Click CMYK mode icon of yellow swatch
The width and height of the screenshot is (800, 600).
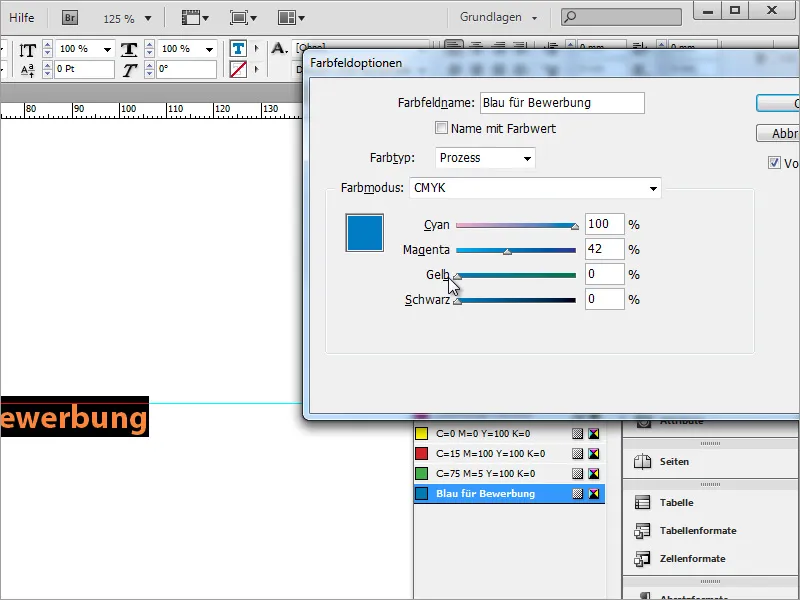[593, 434]
